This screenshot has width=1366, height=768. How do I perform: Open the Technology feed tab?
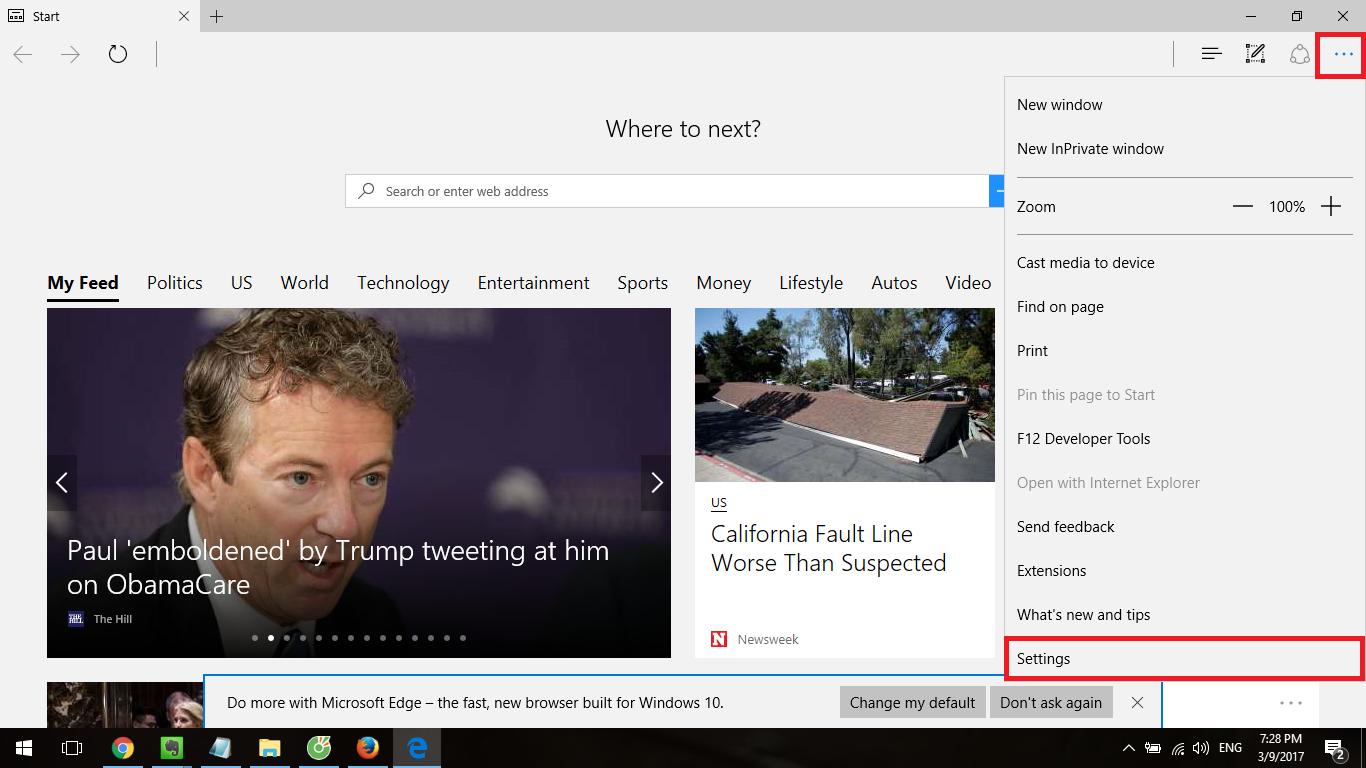click(x=403, y=283)
